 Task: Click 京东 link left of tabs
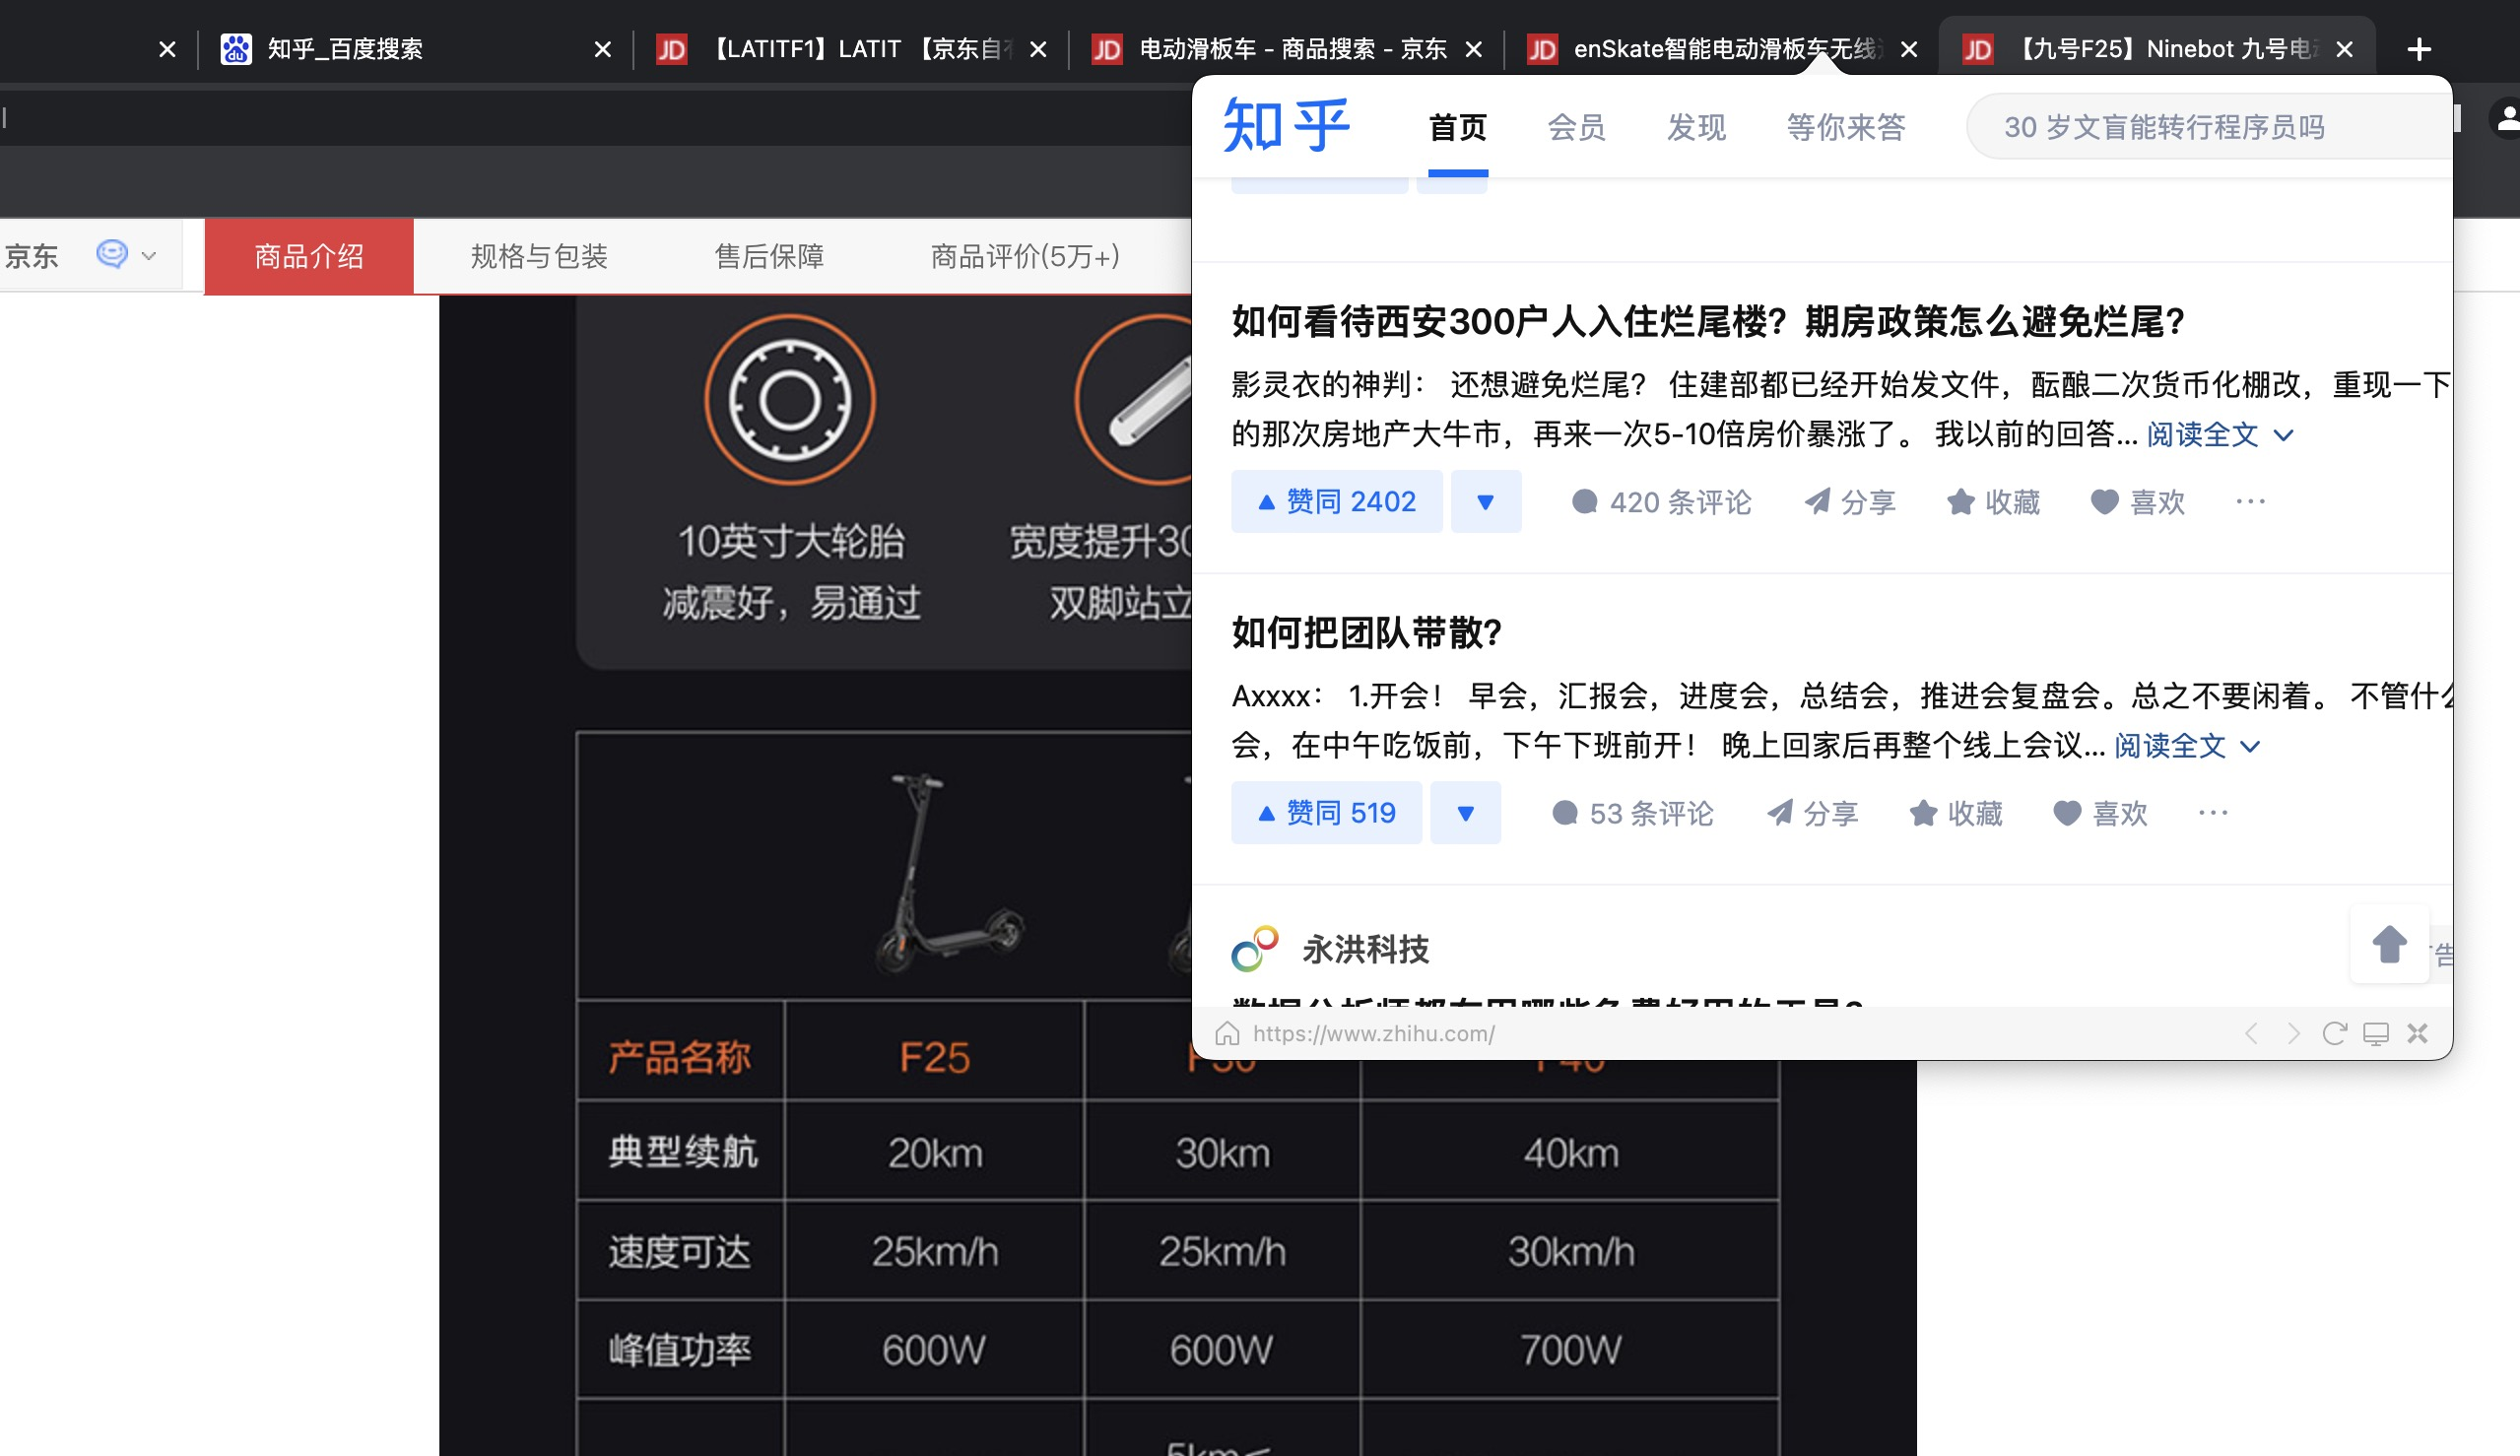tap(31, 256)
